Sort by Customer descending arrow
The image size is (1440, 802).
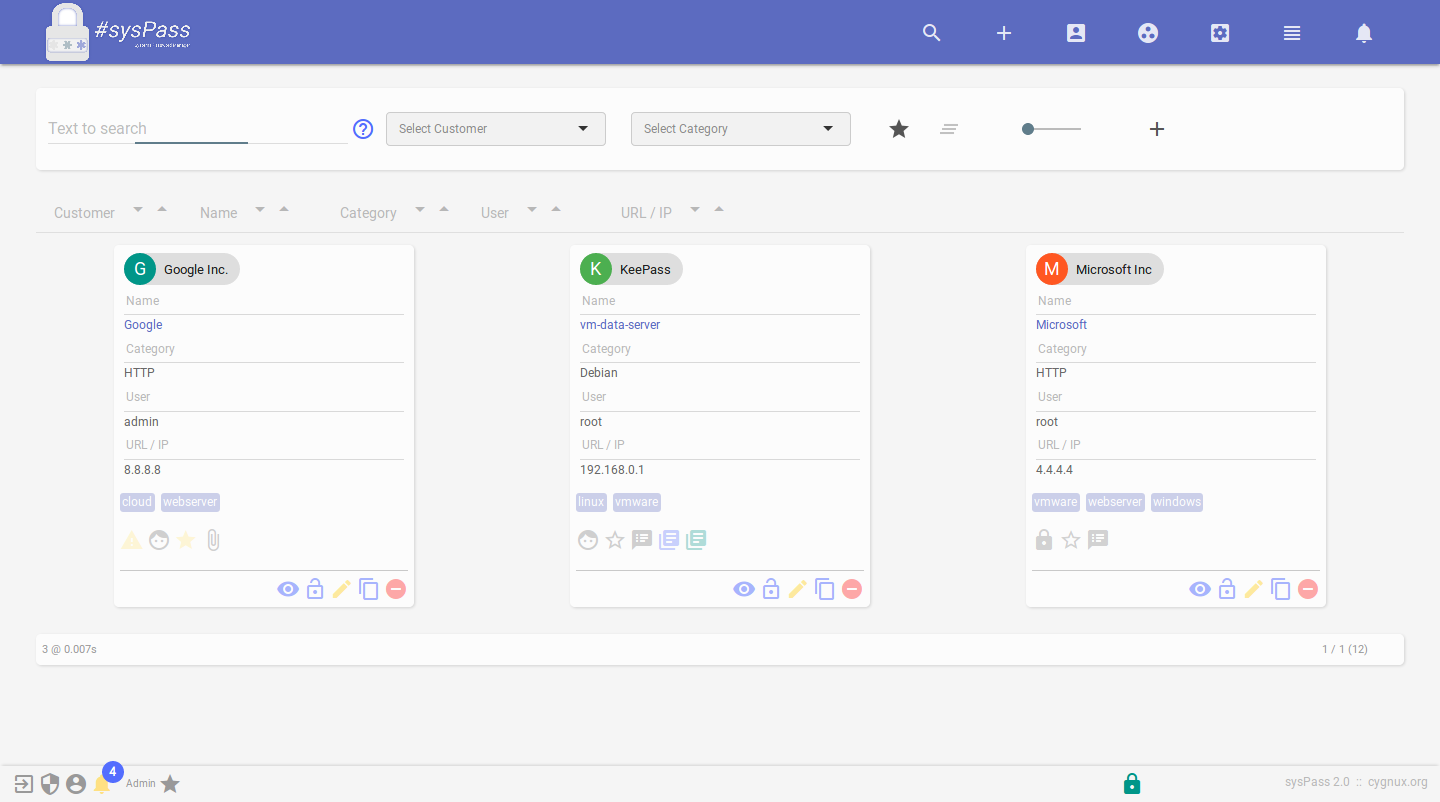tap(138, 209)
